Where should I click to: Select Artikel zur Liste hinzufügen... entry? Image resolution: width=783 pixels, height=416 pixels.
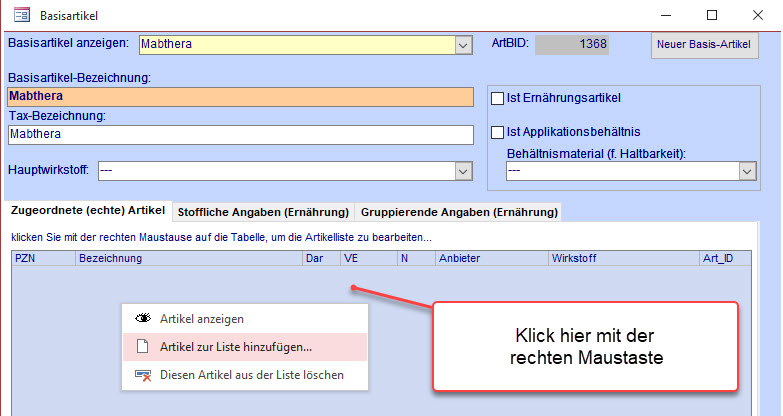(245, 347)
